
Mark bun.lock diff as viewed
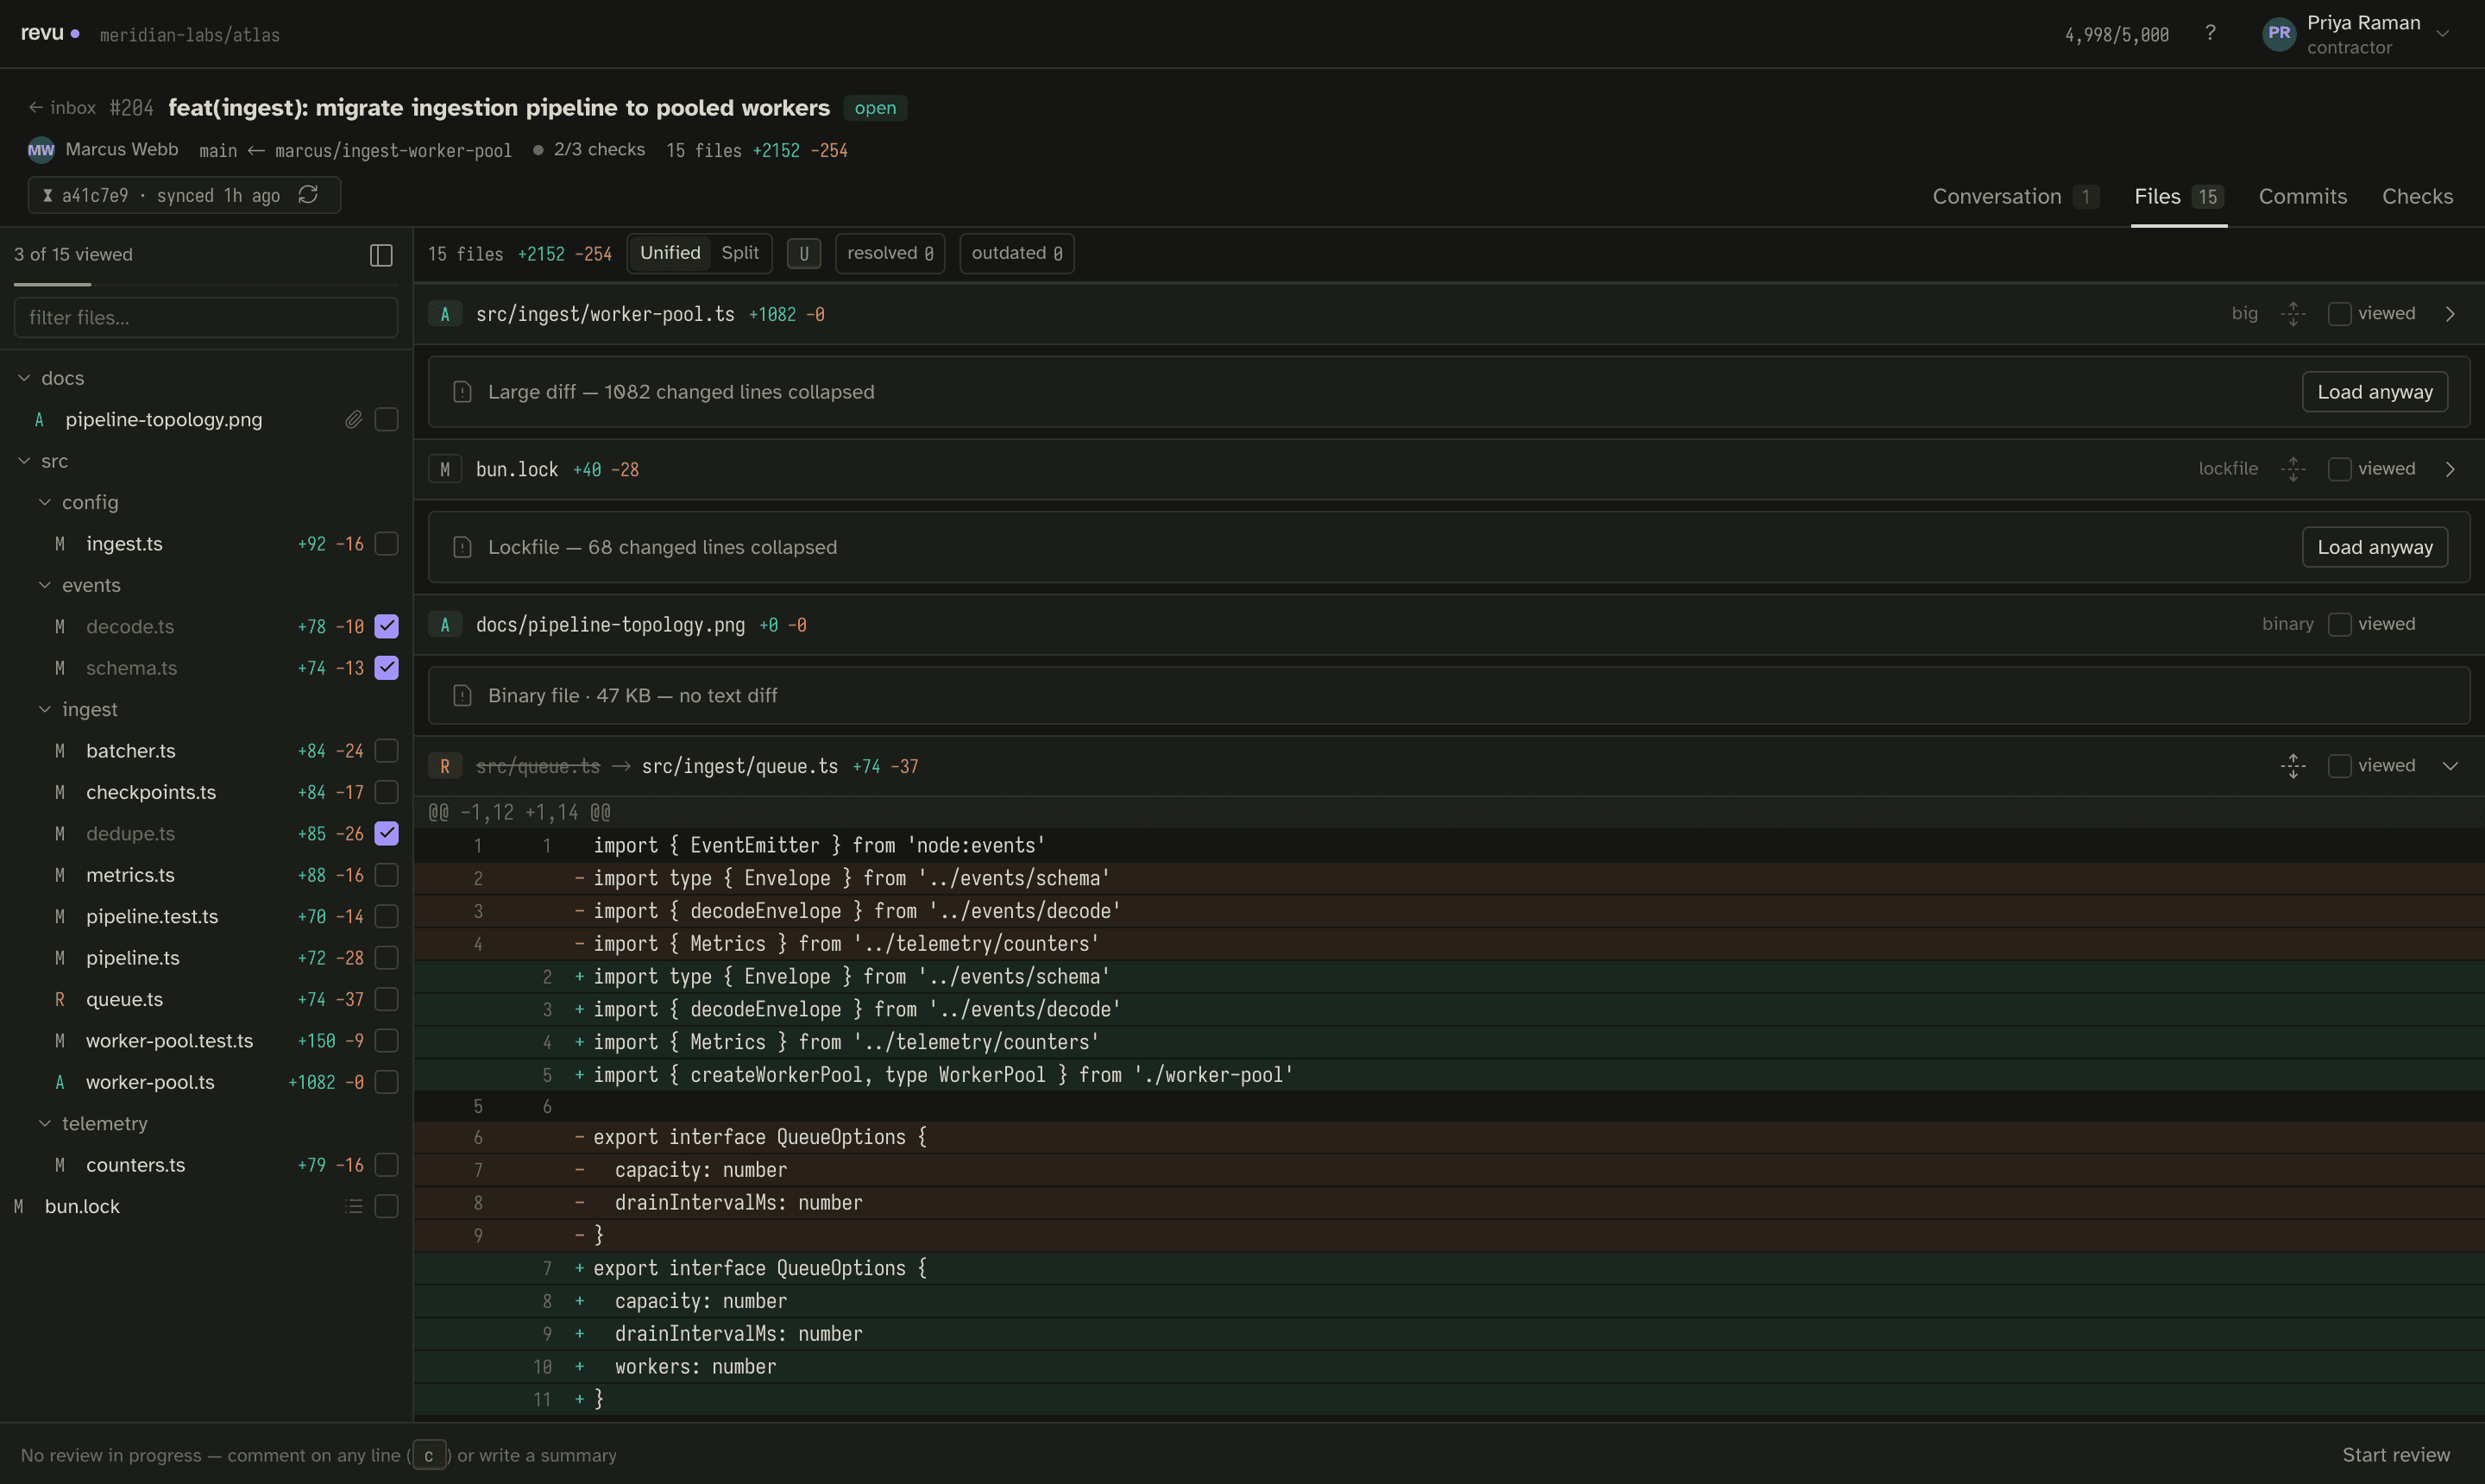click(2340, 469)
